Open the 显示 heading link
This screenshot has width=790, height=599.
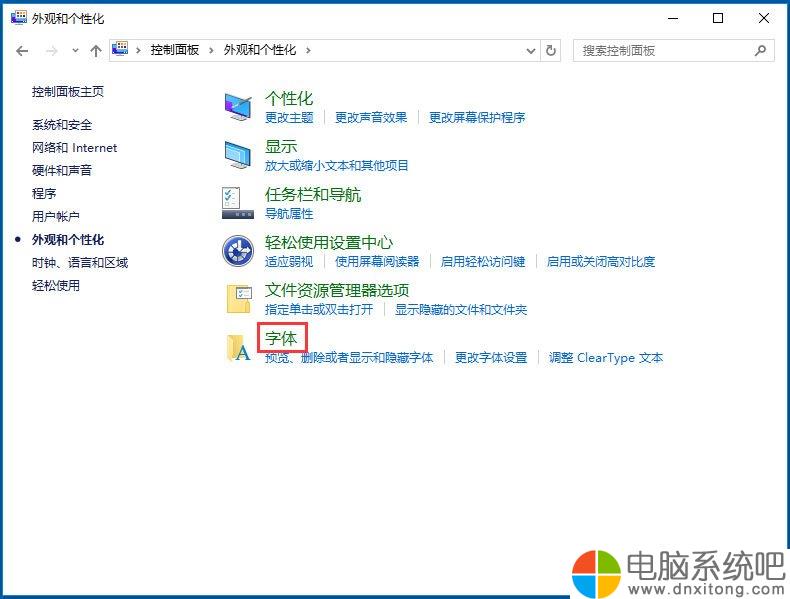(x=281, y=147)
